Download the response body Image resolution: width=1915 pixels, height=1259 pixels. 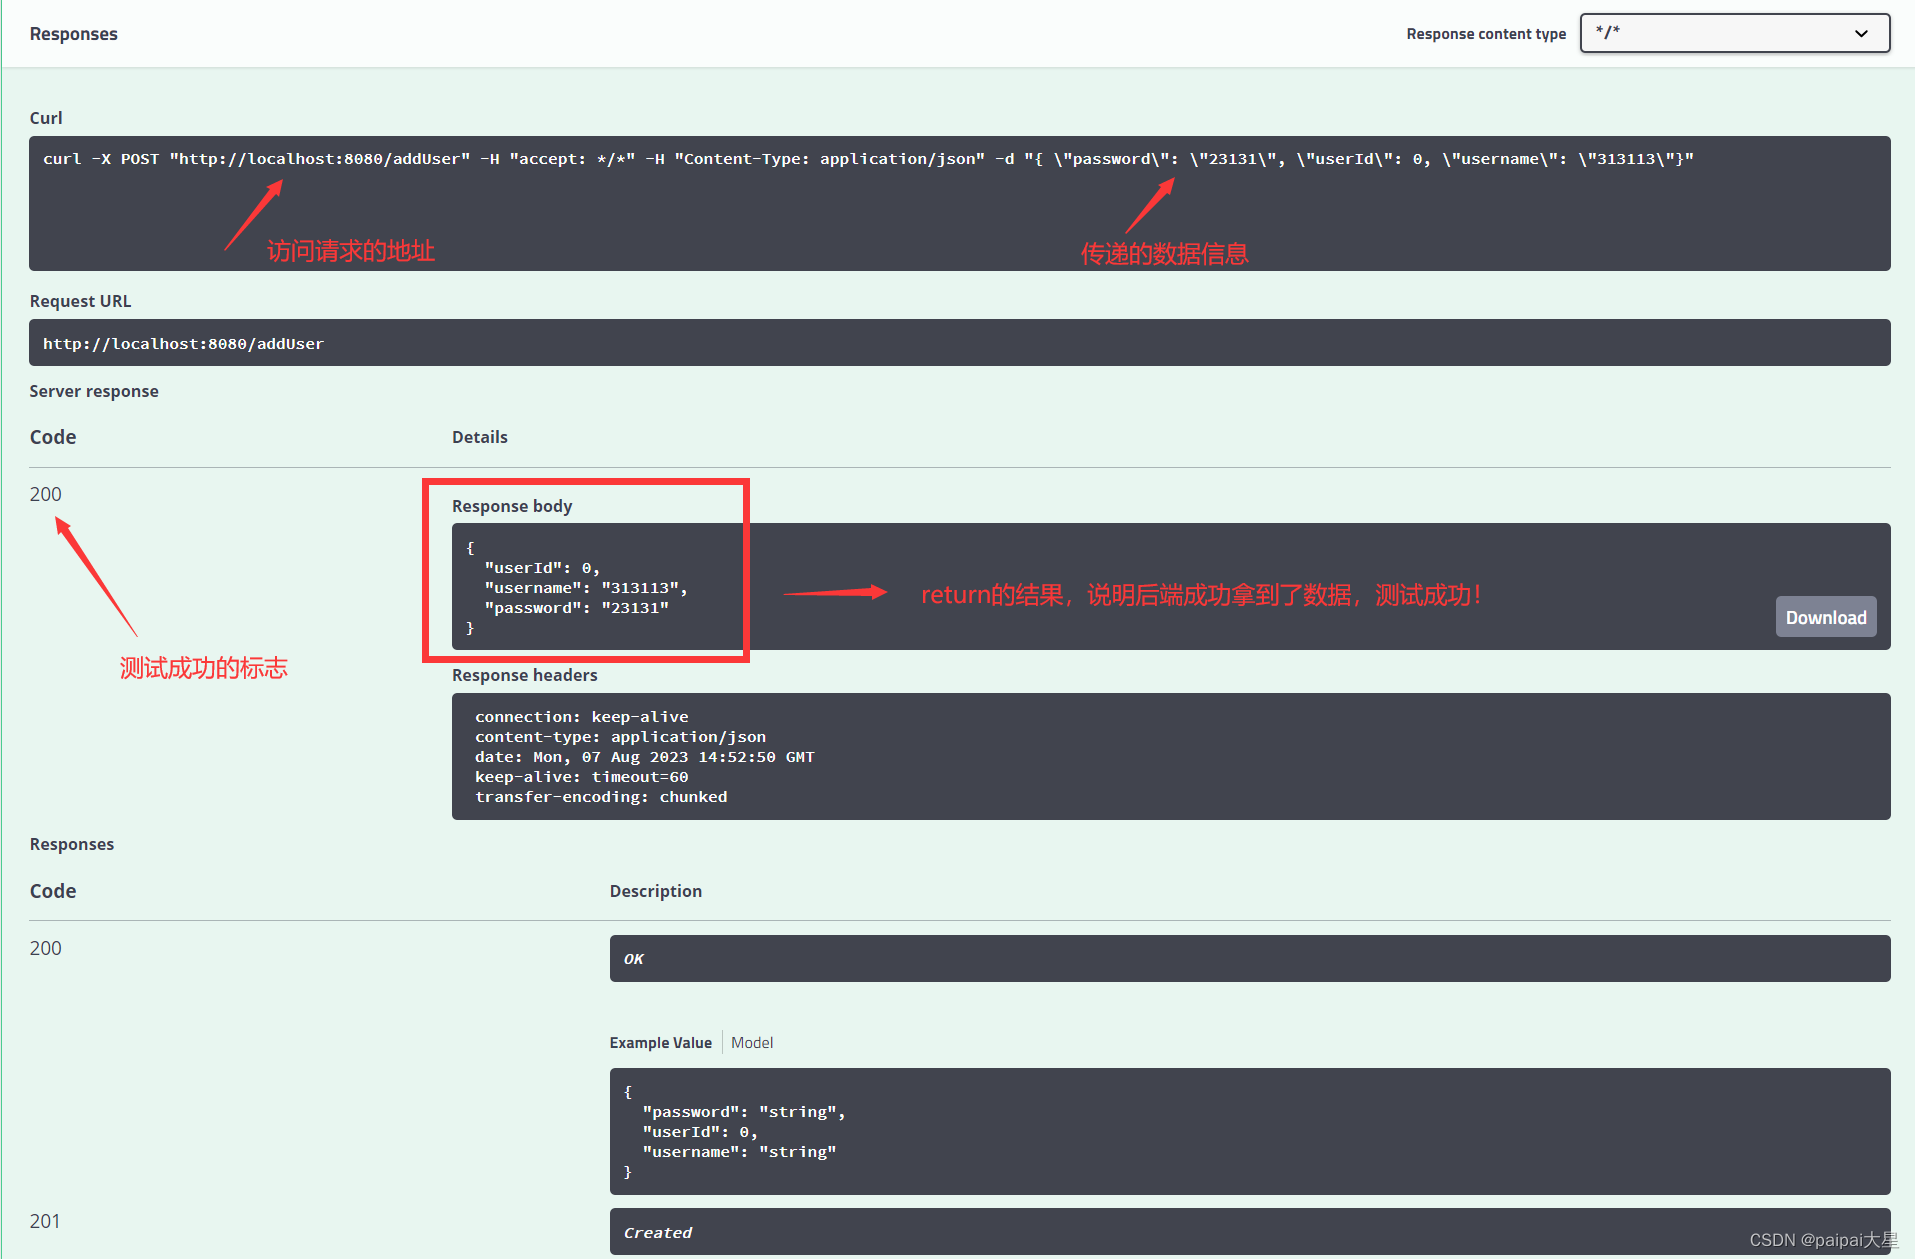[1825, 617]
